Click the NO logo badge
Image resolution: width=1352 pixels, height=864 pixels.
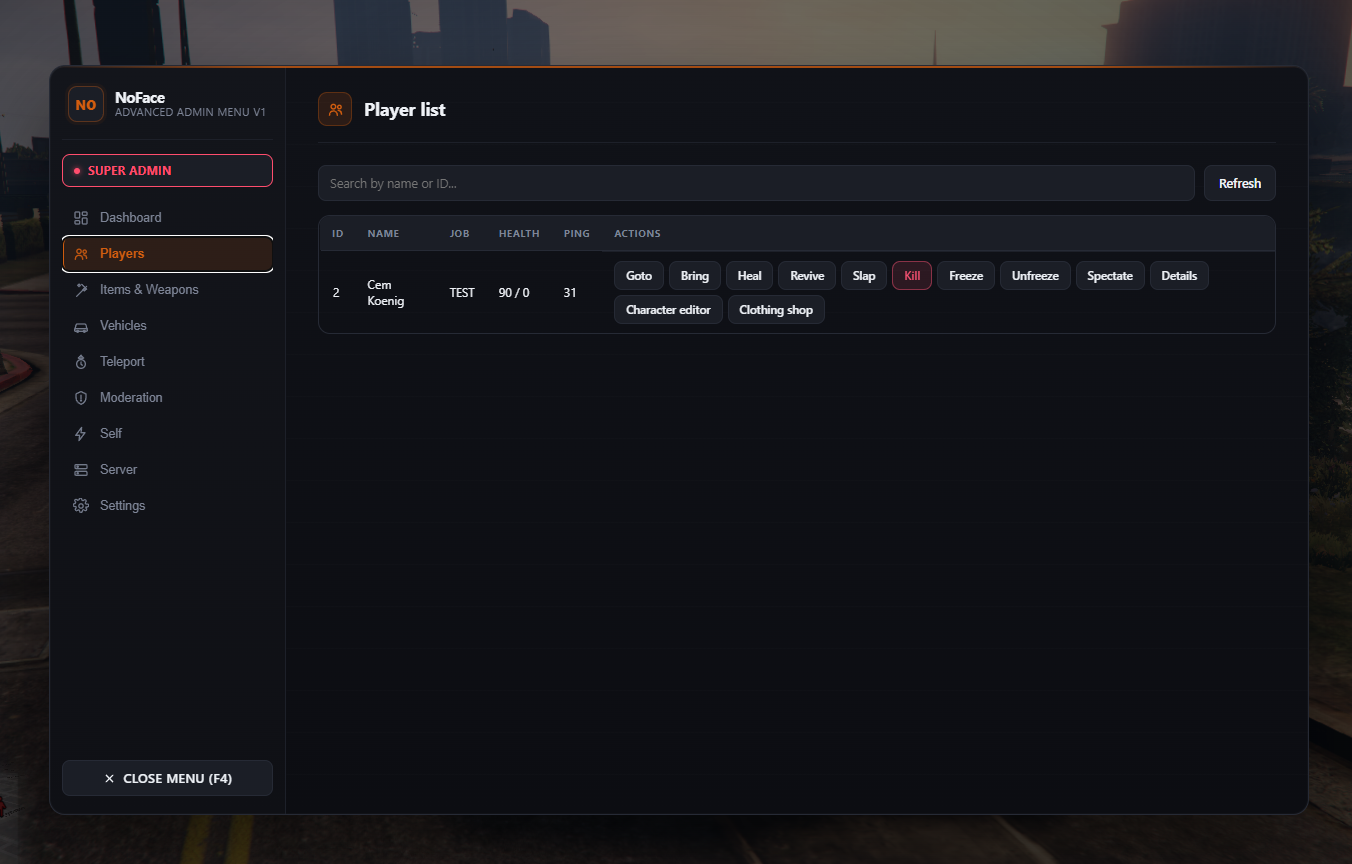point(86,105)
